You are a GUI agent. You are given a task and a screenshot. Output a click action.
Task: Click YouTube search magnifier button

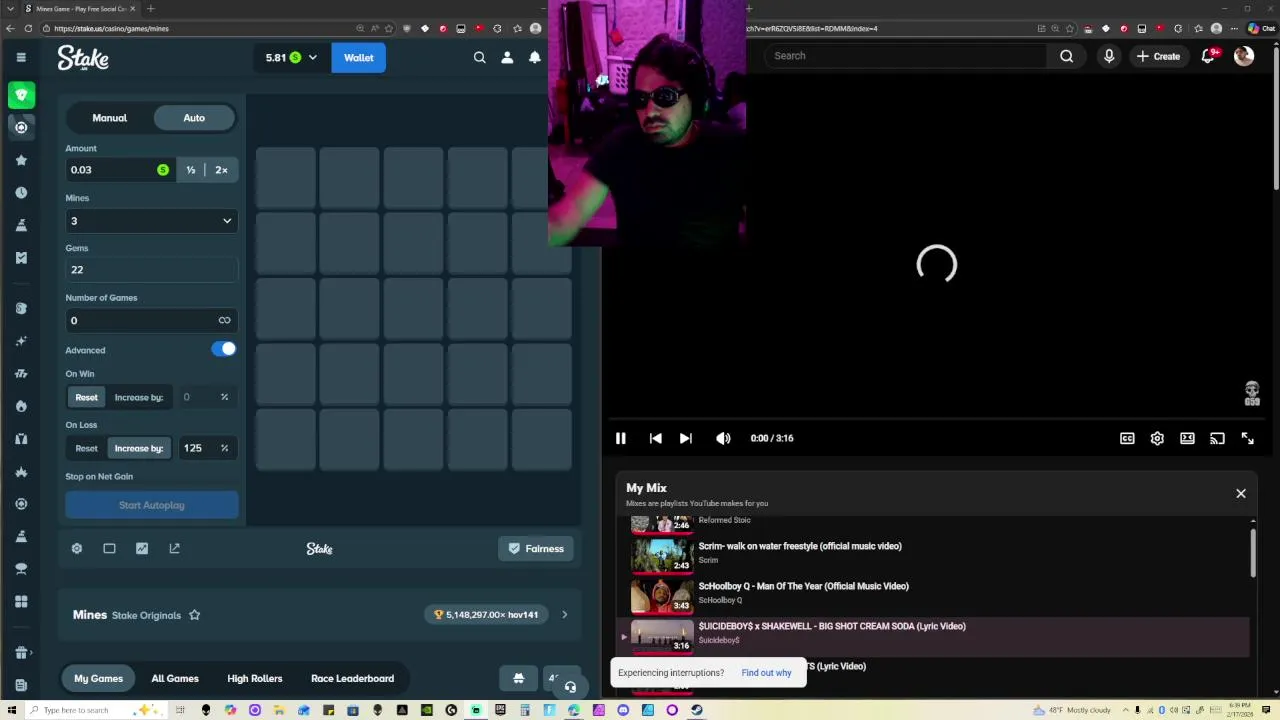tap(1066, 56)
